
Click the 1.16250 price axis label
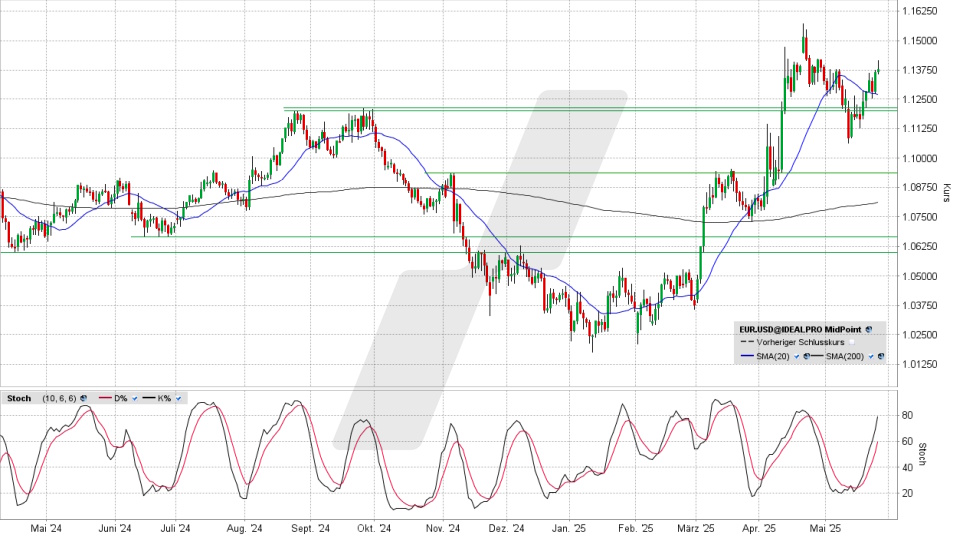[x=920, y=11]
